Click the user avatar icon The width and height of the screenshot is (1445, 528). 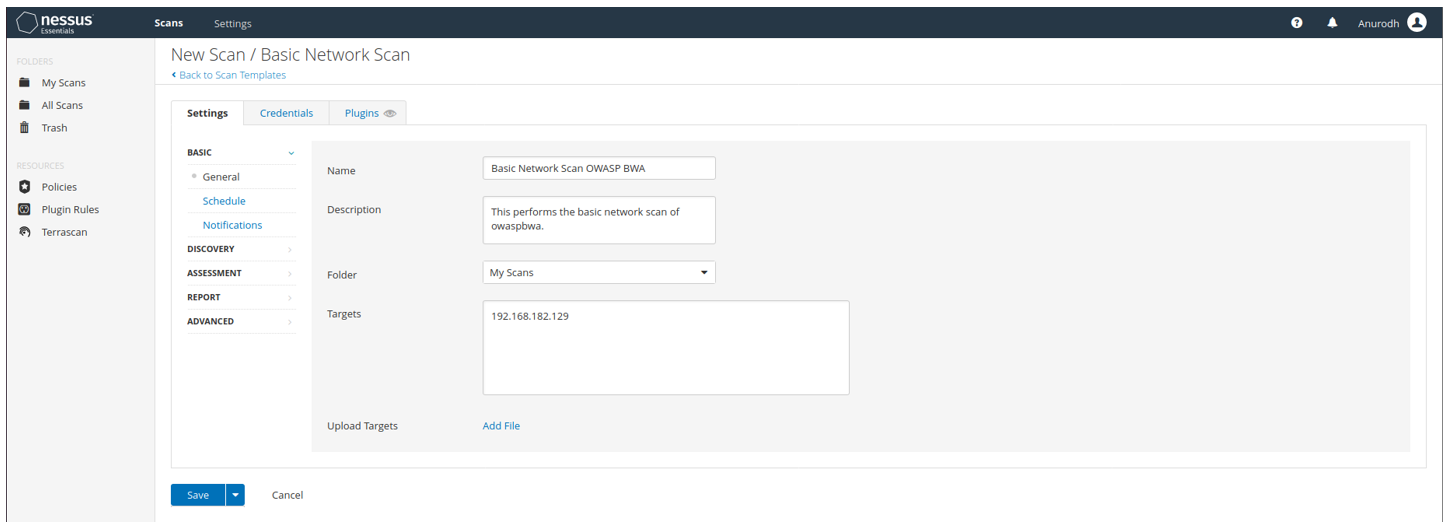point(1417,23)
